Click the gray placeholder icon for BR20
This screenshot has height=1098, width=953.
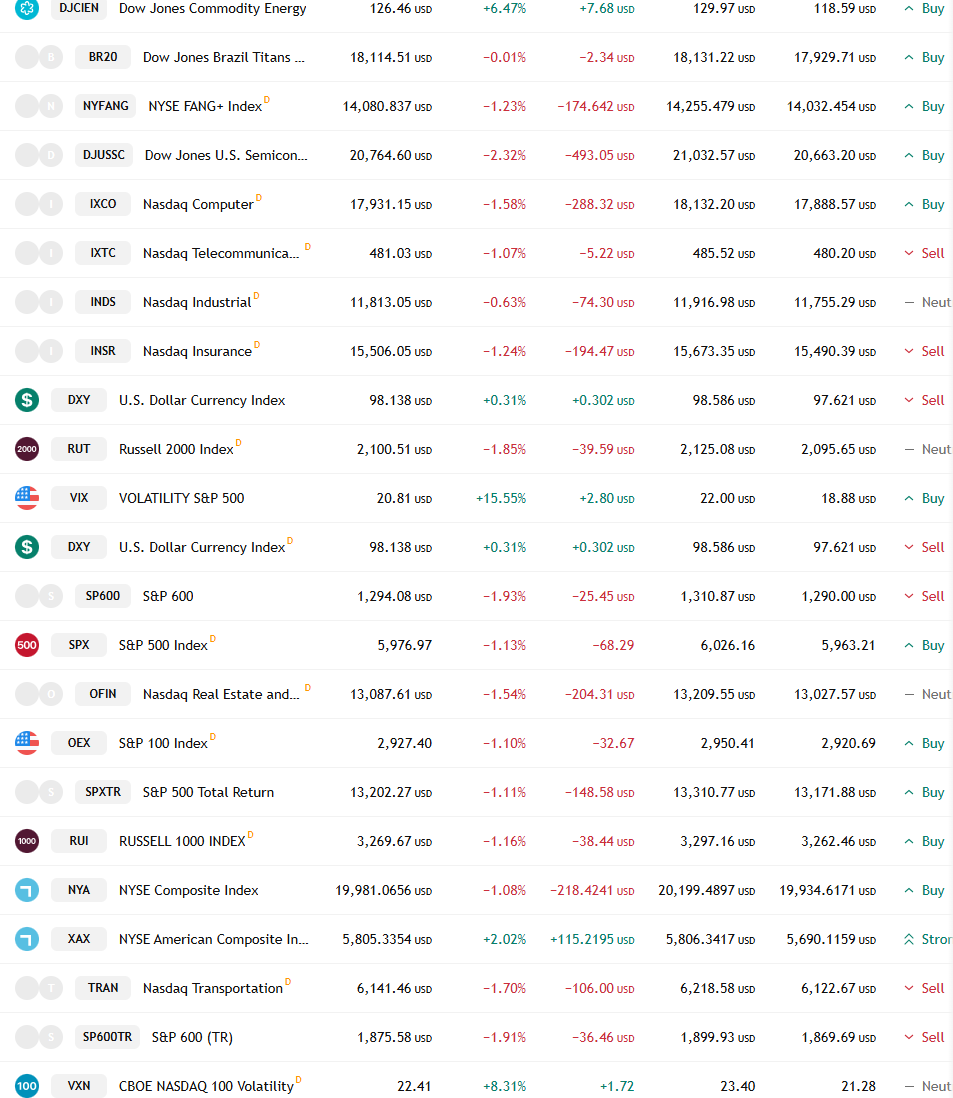[x=39, y=57]
